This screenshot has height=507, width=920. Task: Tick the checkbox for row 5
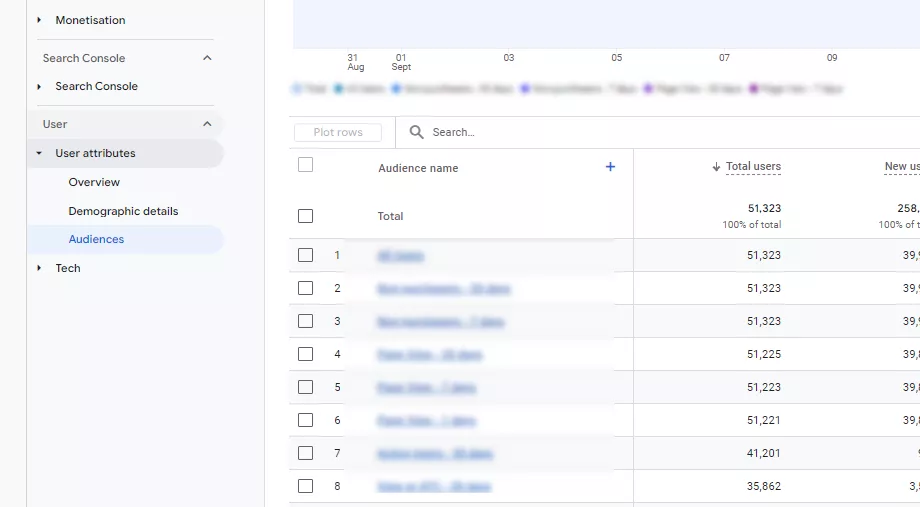(x=305, y=387)
